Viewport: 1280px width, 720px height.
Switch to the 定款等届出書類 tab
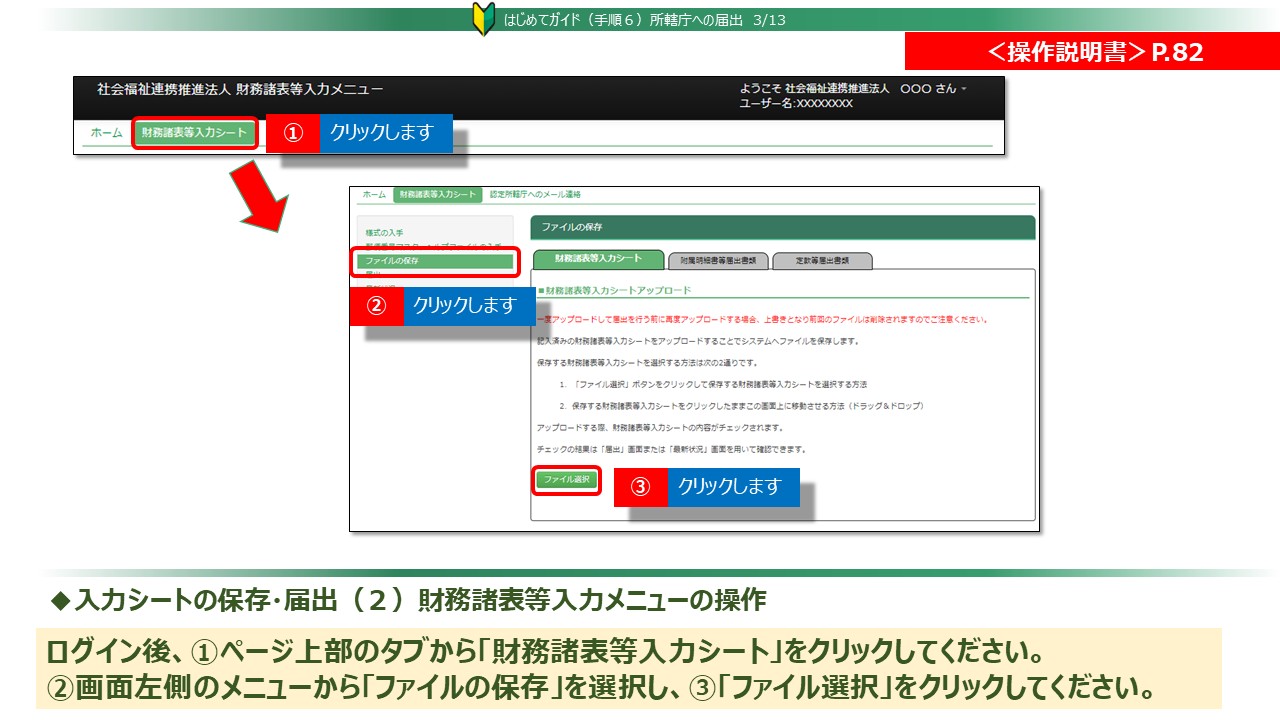coord(822,260)
